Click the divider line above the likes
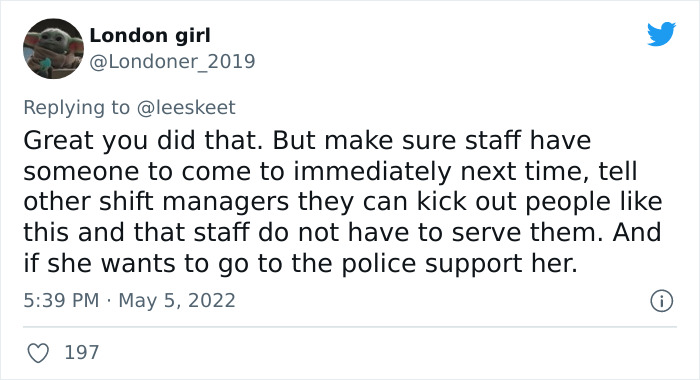Viewport: 700px width, 380px height. [x=350, y=327]
